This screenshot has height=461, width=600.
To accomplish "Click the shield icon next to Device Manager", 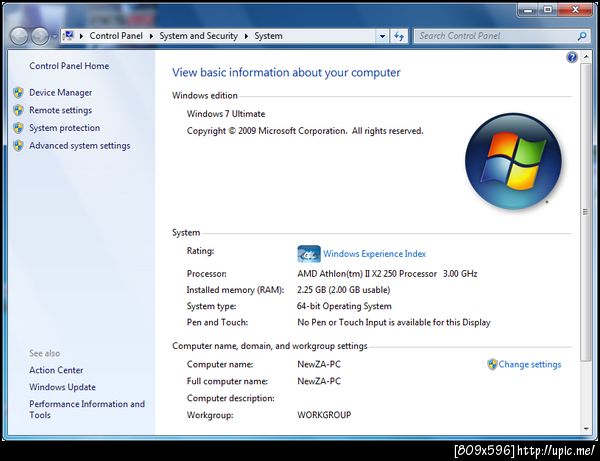I will point(18,93).
